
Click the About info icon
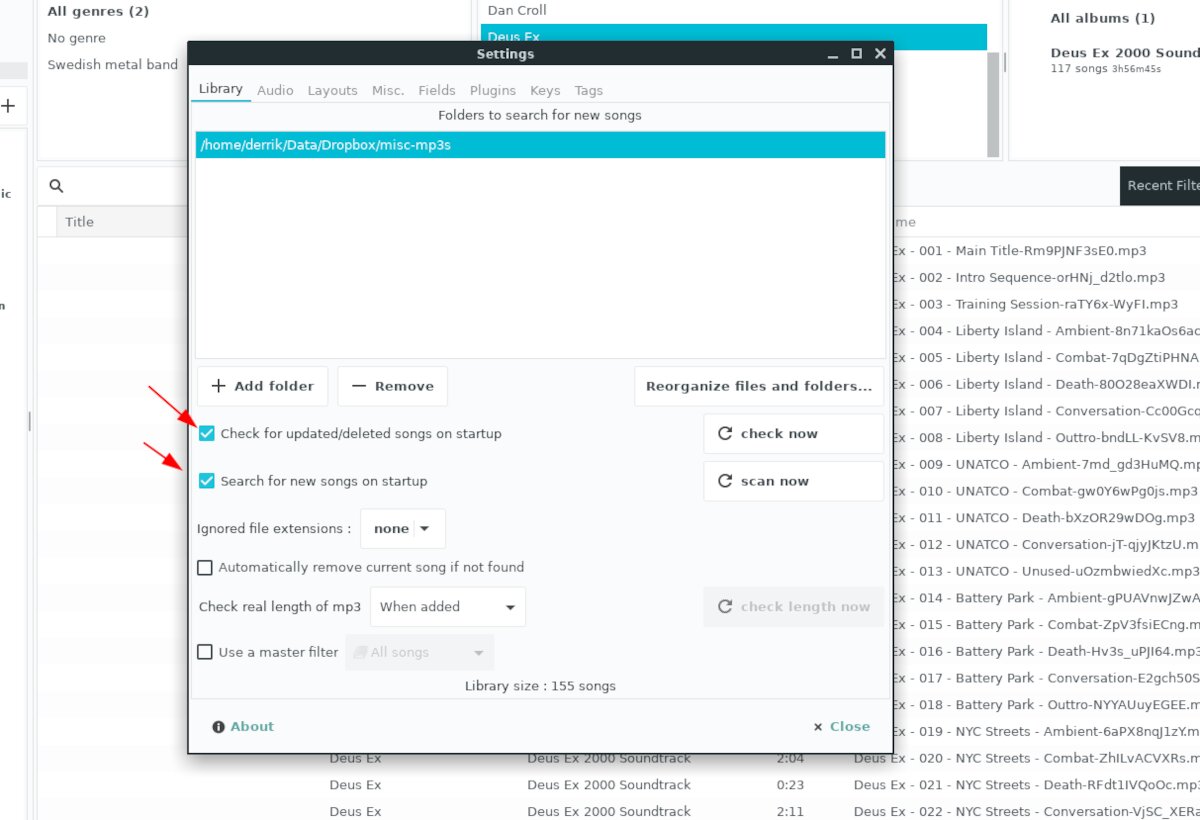(218, 727)
